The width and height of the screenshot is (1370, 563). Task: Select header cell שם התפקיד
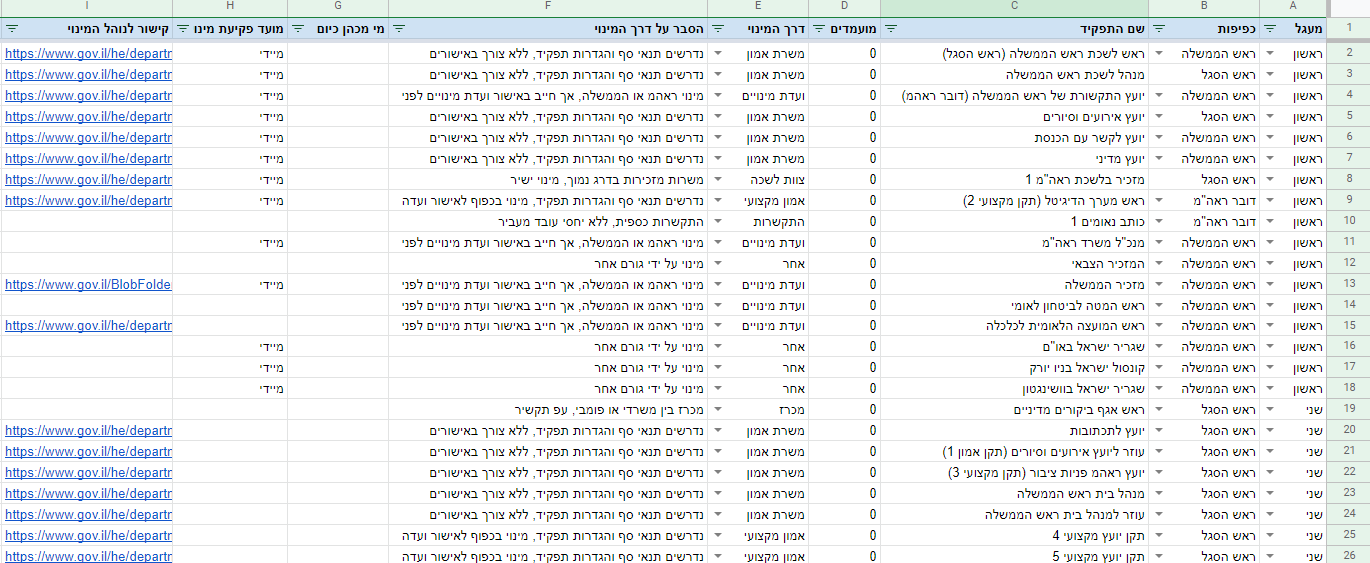click(1015, 30)
